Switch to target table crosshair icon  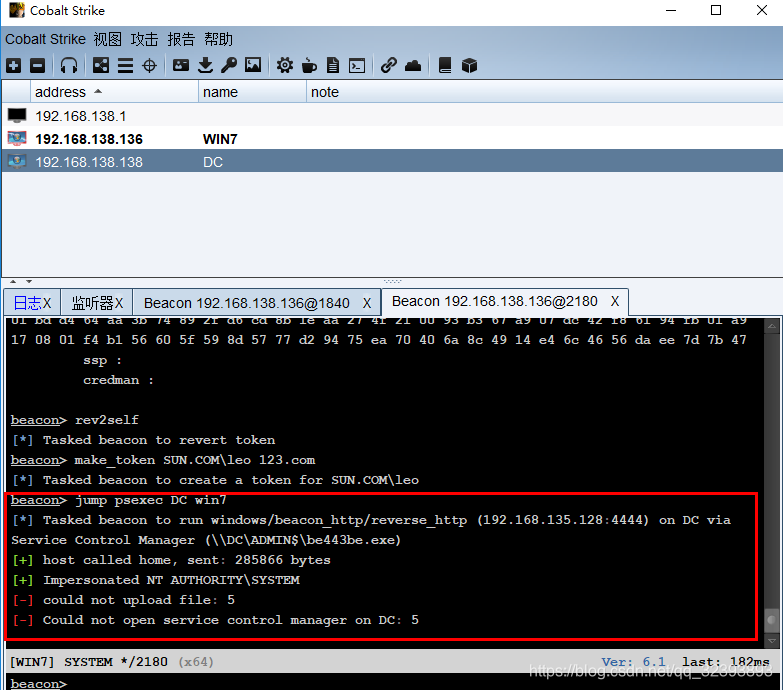(149, 65)
